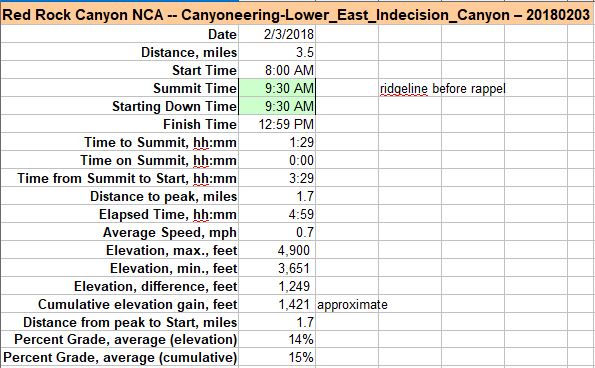This screenshot has width=595, height=368.
Task: Click the Elevation min value 3,651
Action: (277, 268)
